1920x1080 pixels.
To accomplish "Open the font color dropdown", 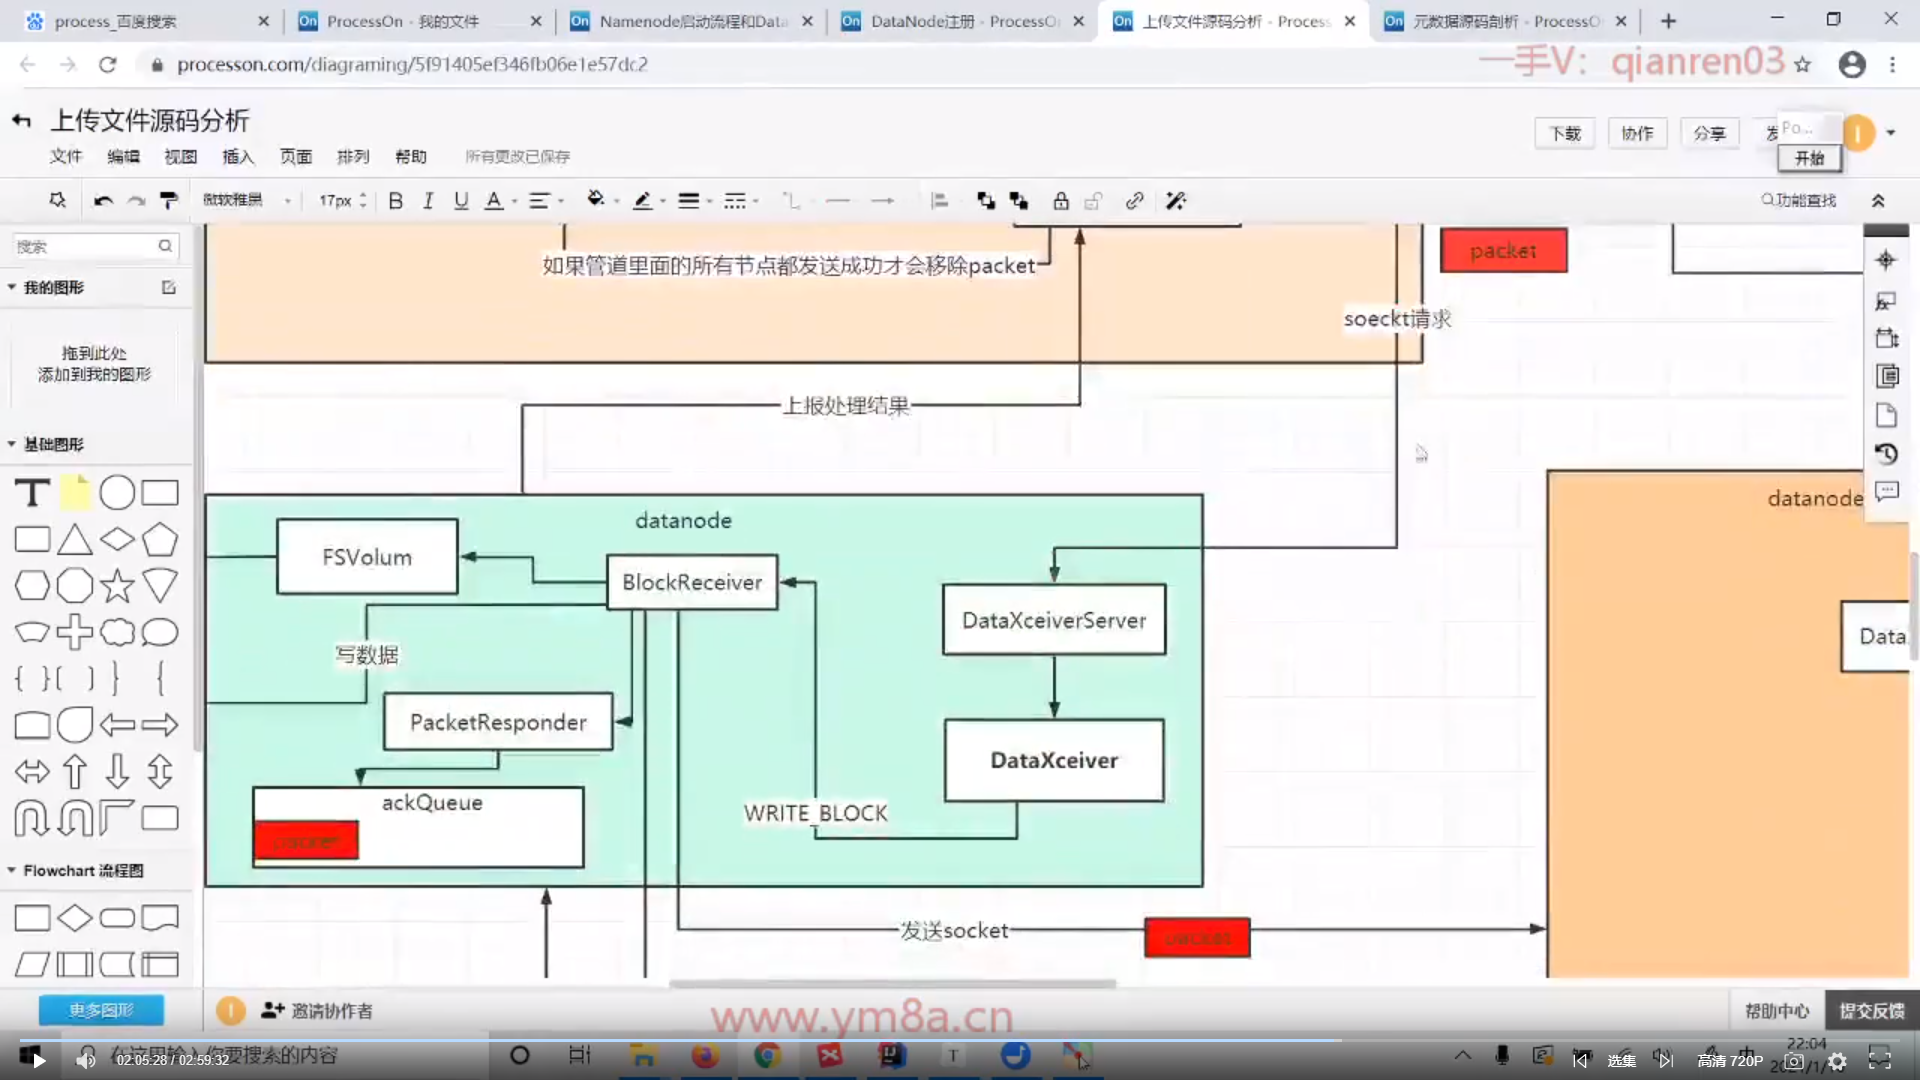I will pyautogui.click(x=501, y=201).
